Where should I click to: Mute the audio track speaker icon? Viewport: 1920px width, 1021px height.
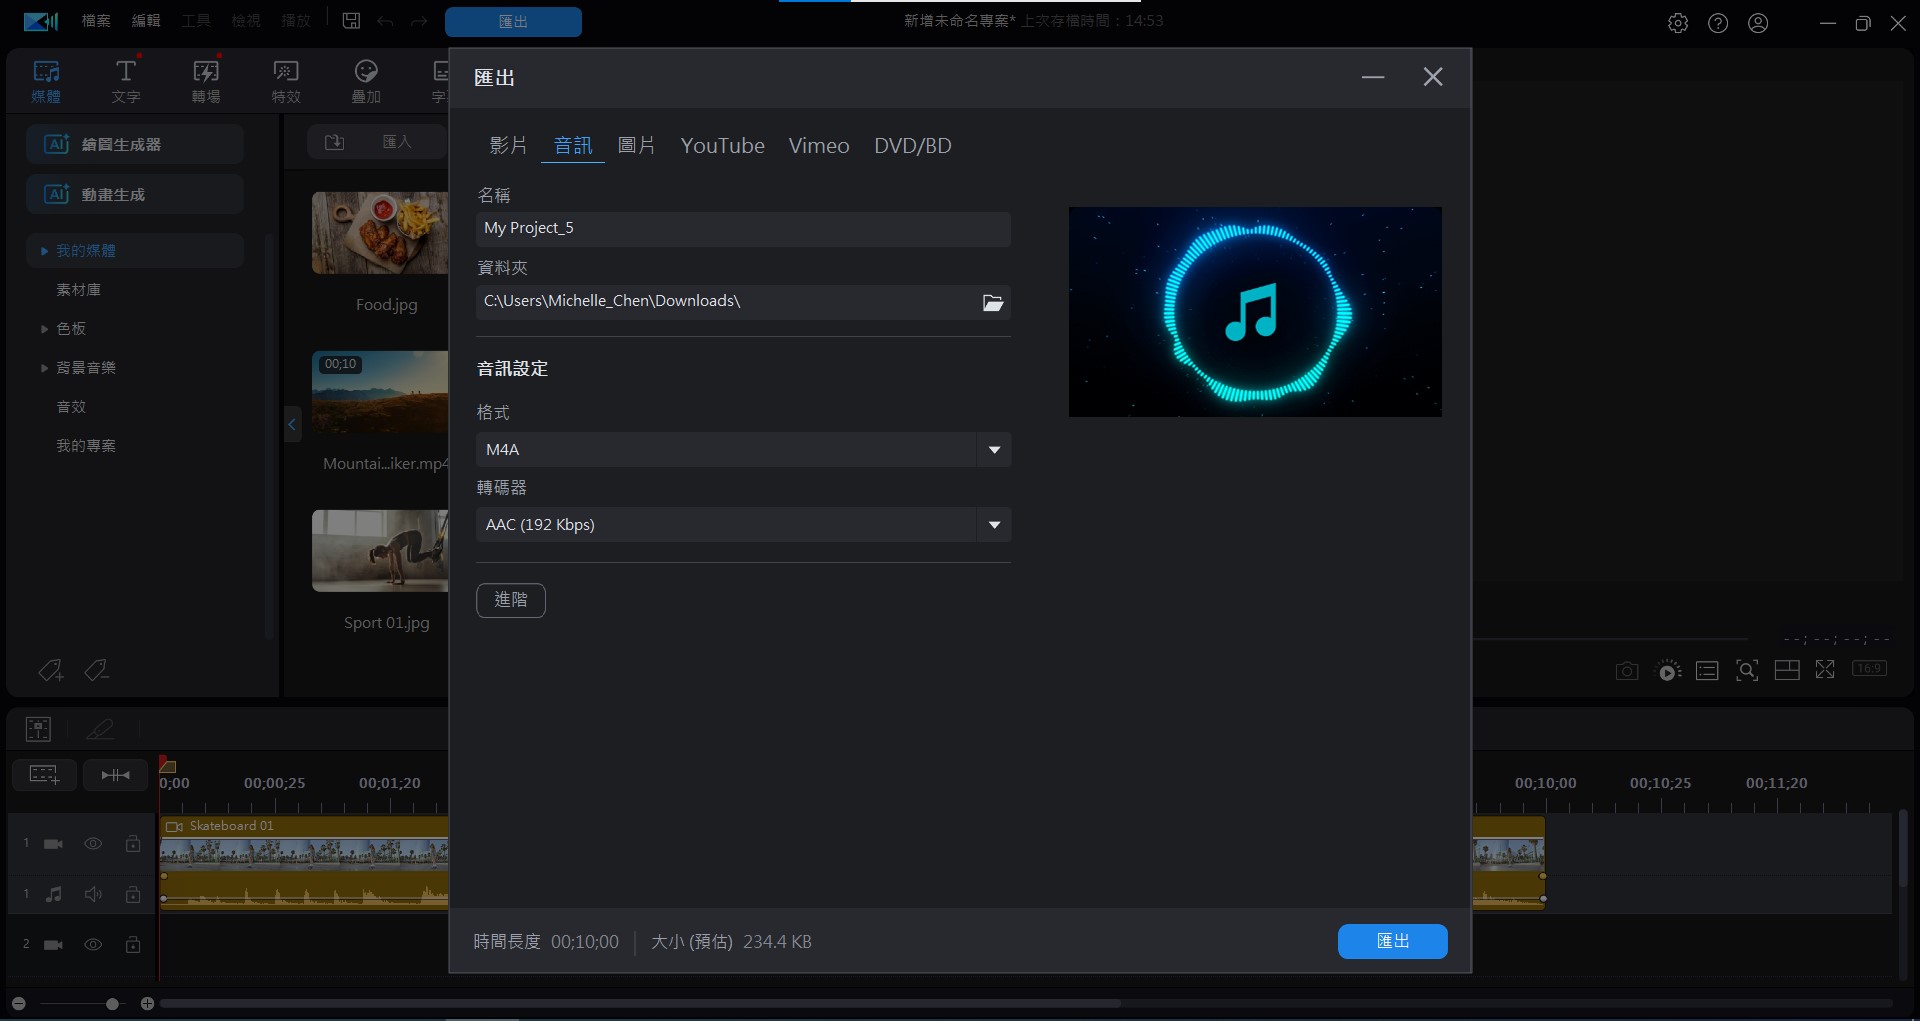click(x=93, y=894)
